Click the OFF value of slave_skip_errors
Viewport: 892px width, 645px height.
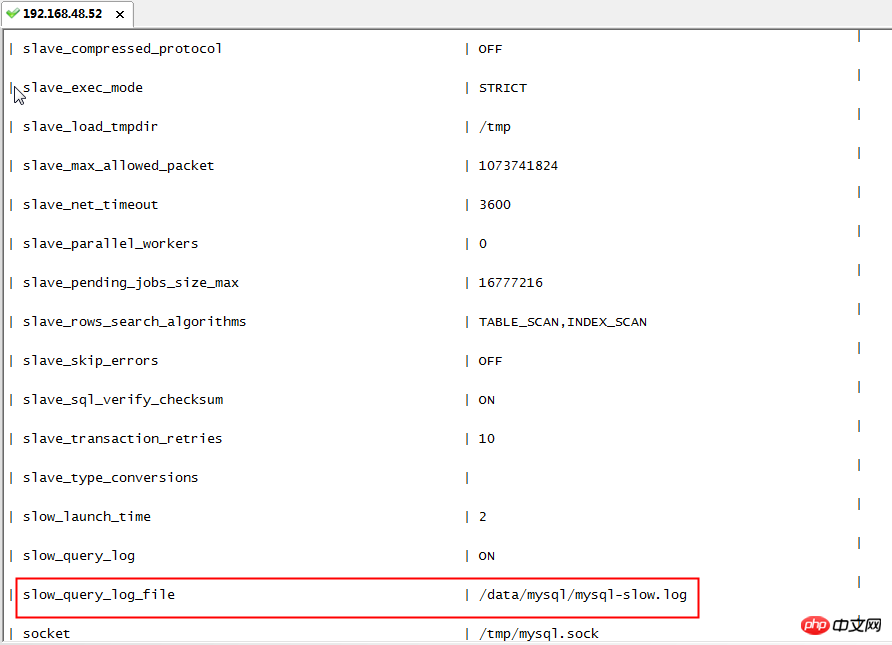(x=490, y=361)
